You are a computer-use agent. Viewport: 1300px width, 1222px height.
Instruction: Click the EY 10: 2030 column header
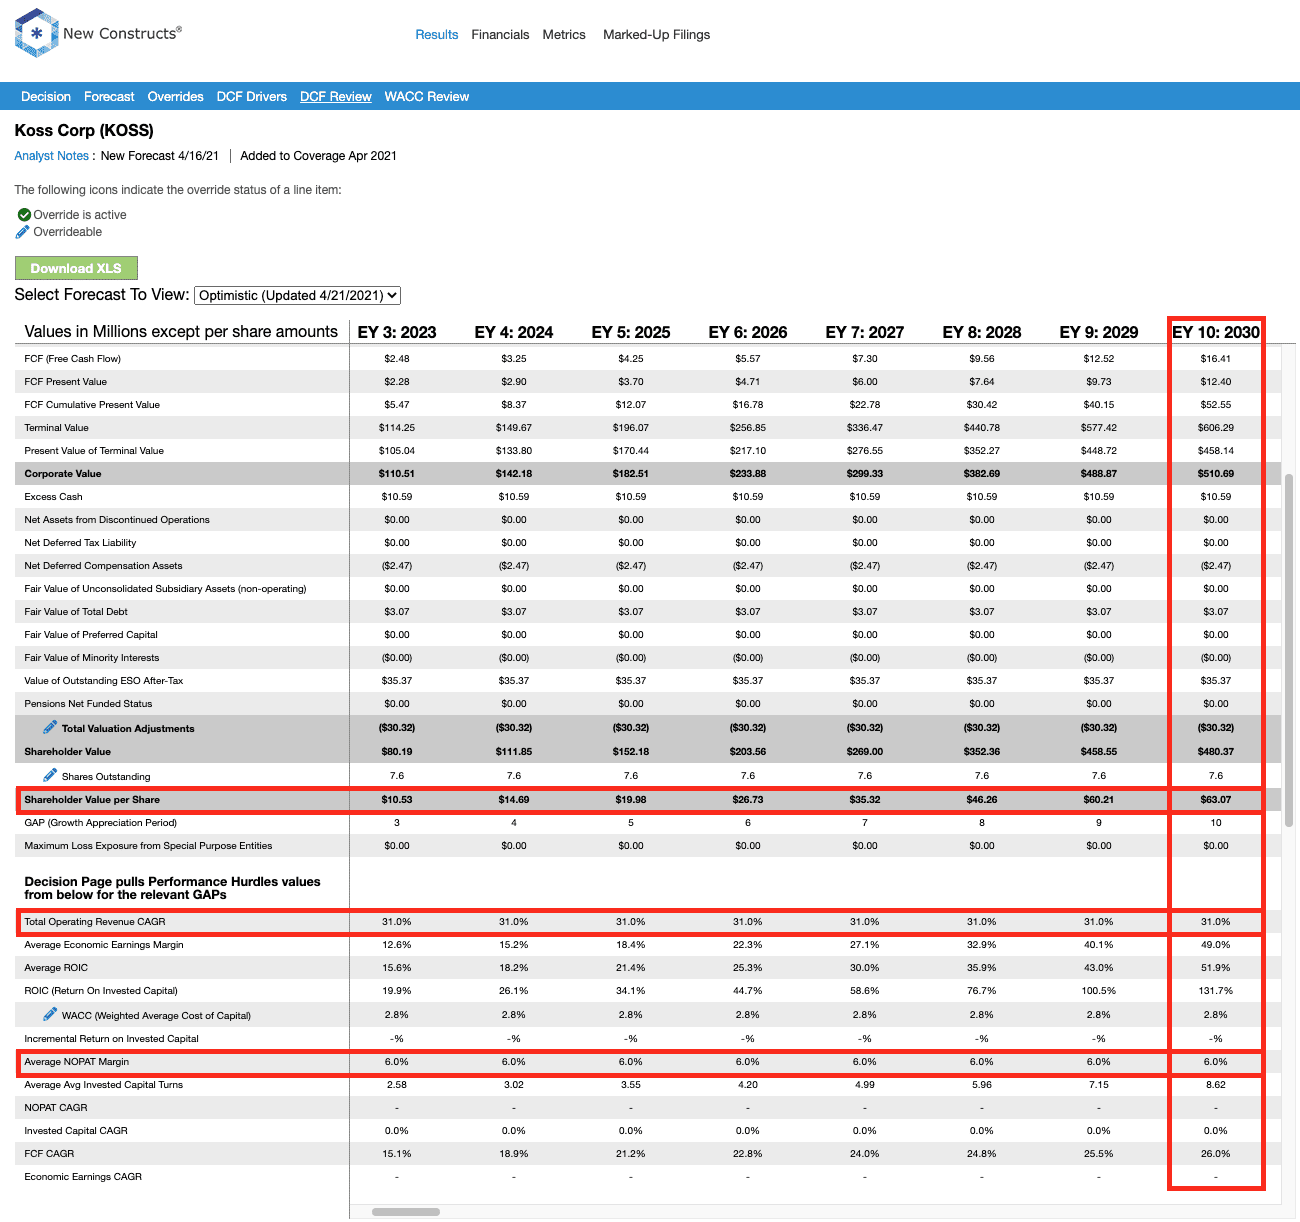coord(1216,332)
